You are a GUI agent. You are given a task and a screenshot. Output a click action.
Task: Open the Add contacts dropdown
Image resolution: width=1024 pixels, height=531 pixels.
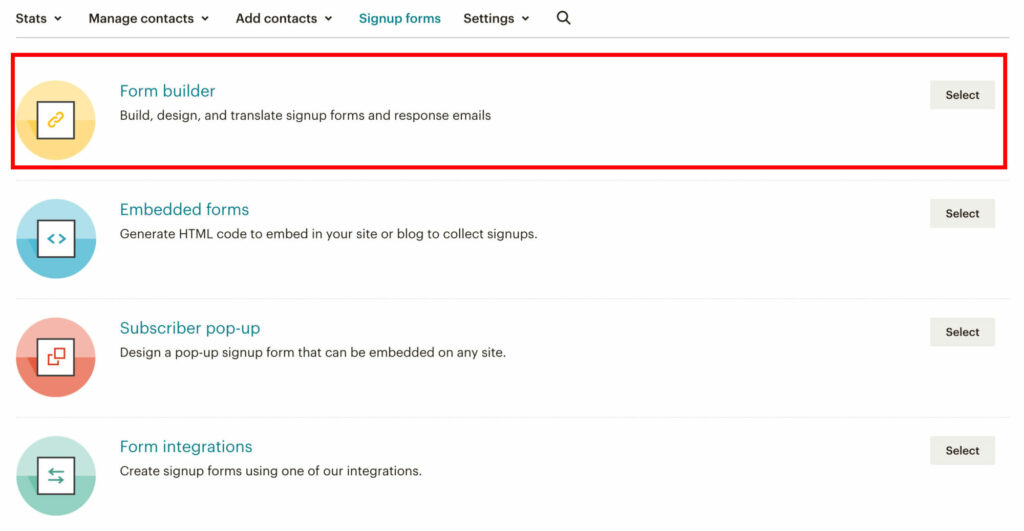pyautogui.click(x=284, y=18)
